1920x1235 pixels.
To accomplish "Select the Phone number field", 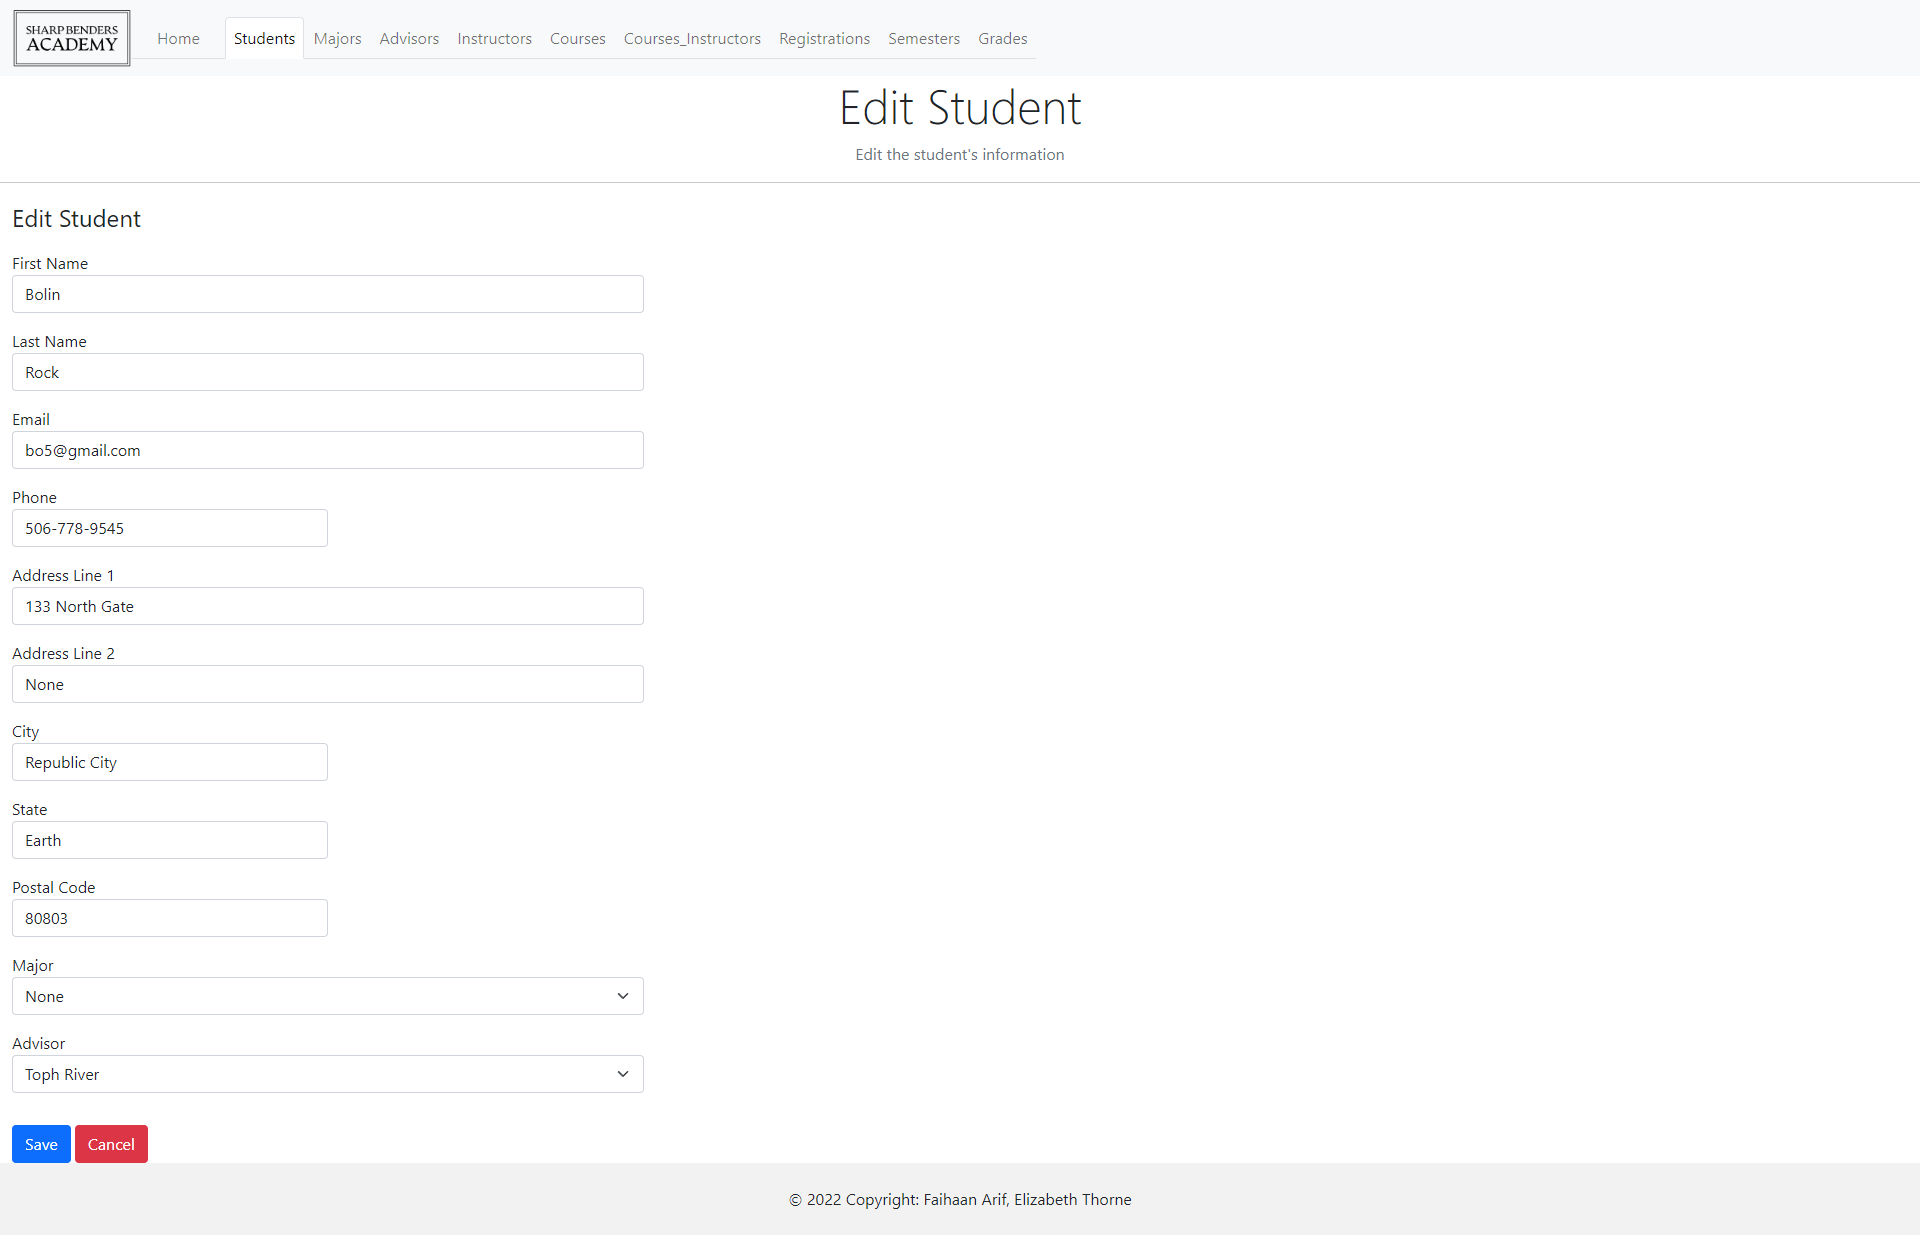I will (x=170, y=528).
